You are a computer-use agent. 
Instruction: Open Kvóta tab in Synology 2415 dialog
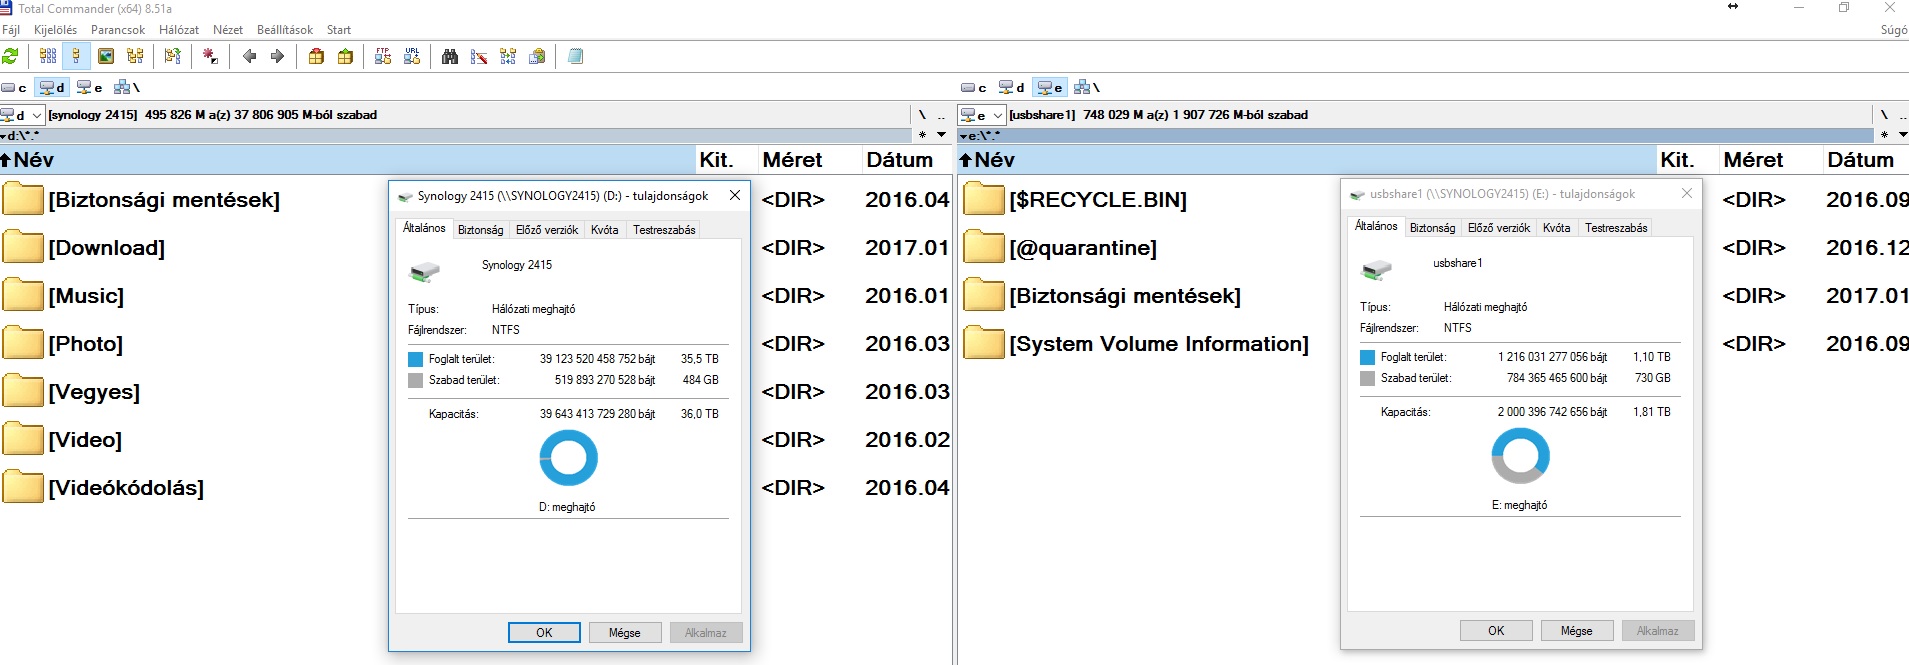(x=604, y=230)
